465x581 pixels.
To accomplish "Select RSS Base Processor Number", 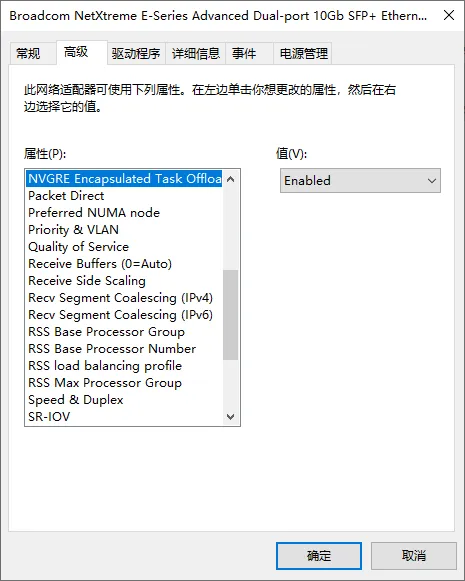I will click(124, 349).
